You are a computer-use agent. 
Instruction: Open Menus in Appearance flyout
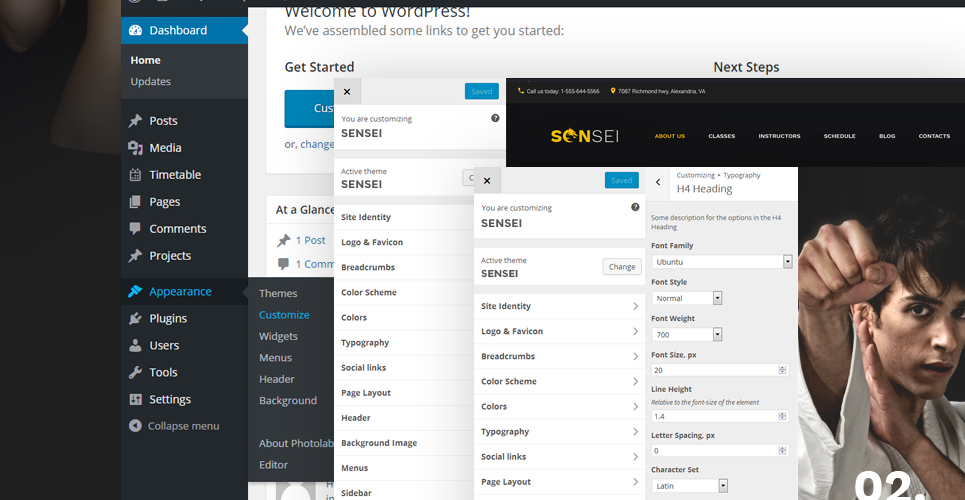point(276,358)
